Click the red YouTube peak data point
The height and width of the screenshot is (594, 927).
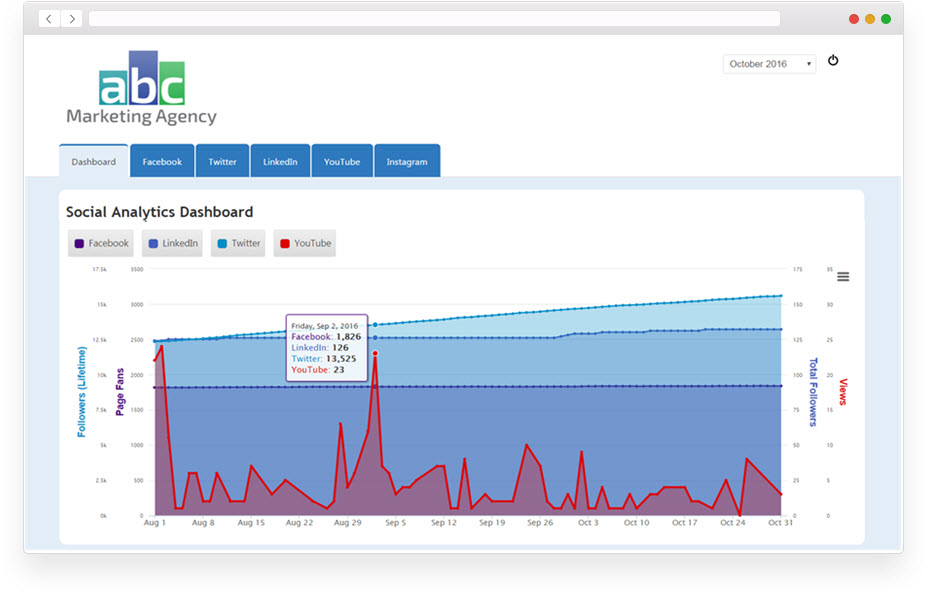coord(375,353)
